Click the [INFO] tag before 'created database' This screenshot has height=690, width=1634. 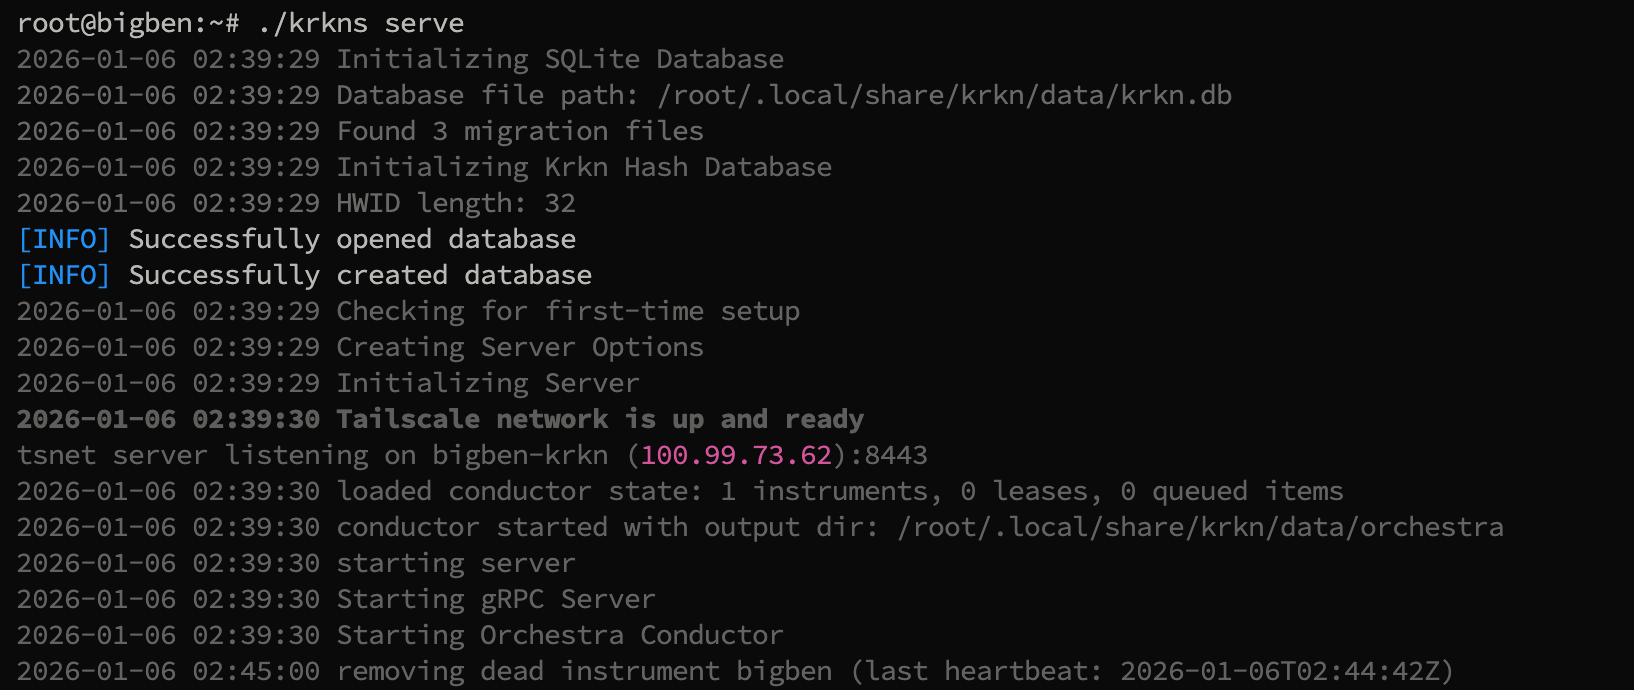click(64, 275)
